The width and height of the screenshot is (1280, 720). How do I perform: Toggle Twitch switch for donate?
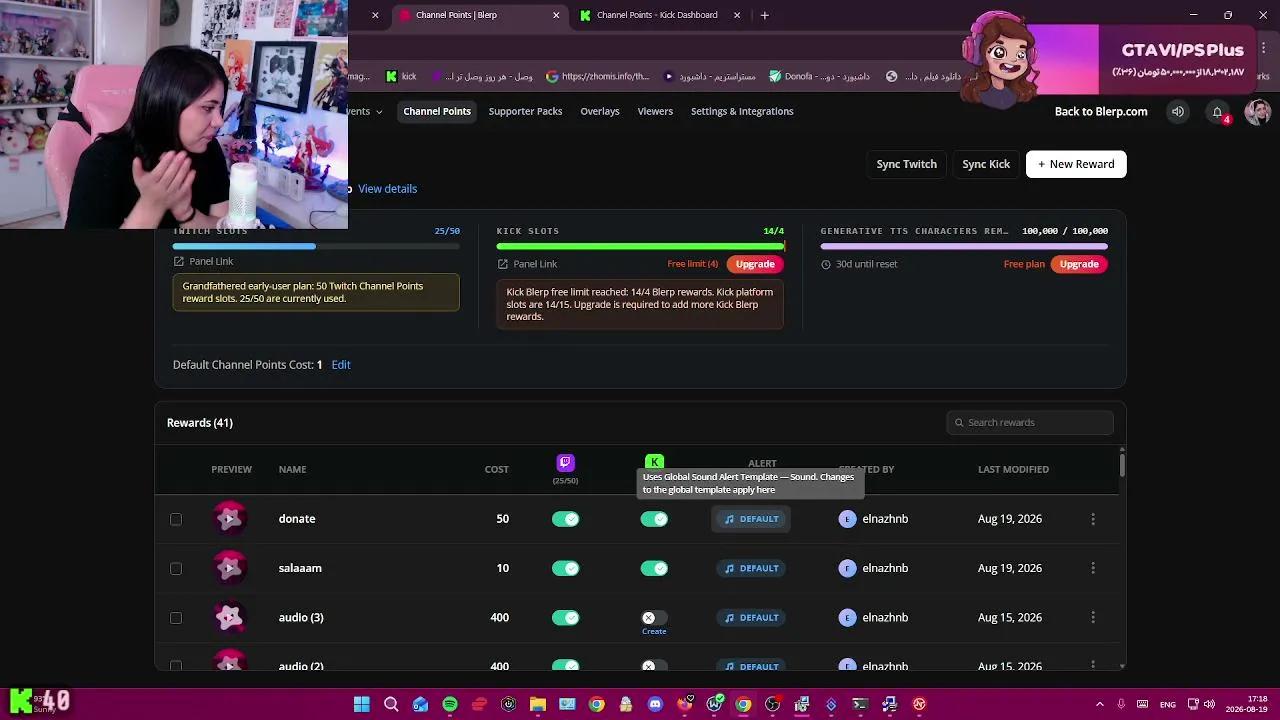565,519
